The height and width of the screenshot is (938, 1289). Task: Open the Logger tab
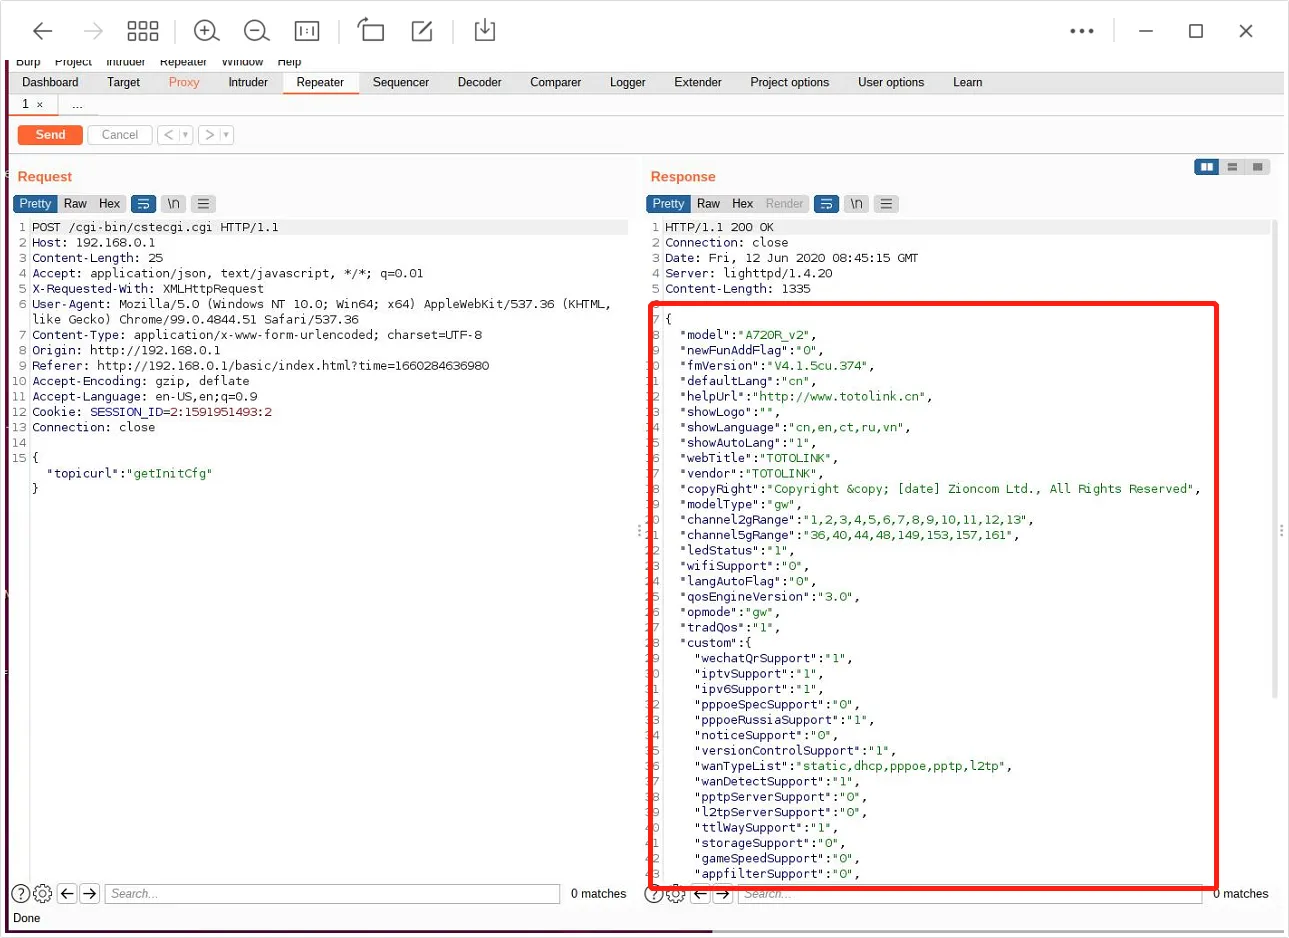[628, 83]
